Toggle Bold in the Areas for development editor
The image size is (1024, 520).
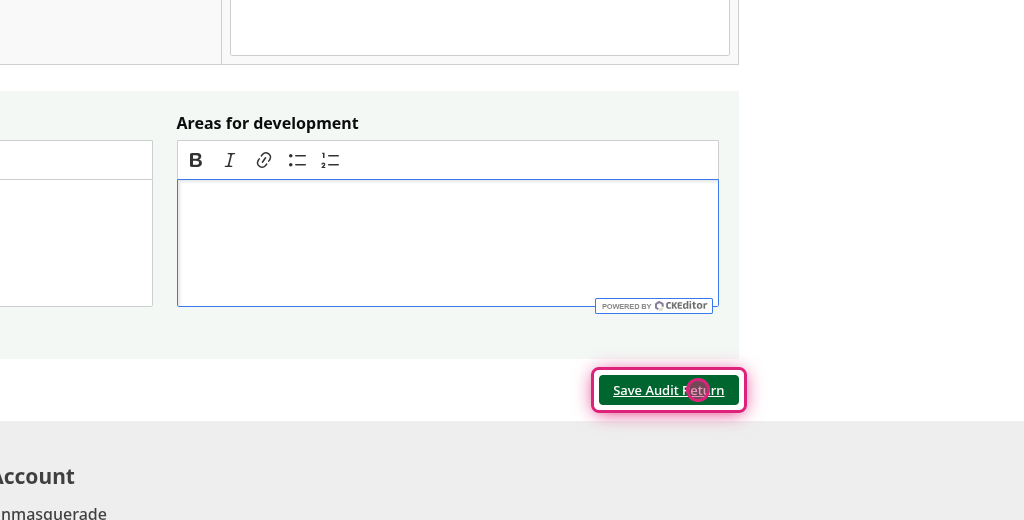195,160
